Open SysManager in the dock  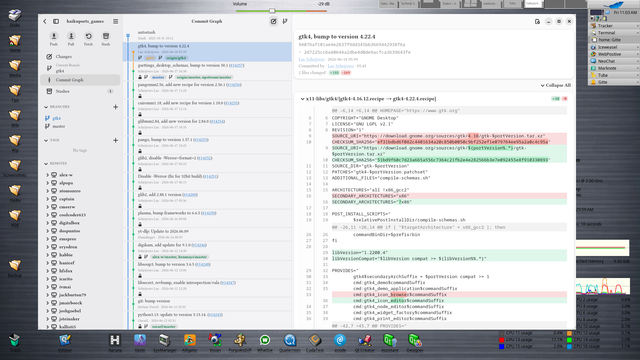(164, 342)
